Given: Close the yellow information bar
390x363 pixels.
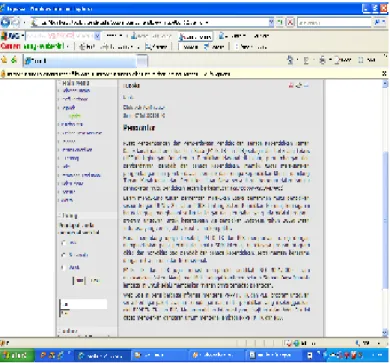Looking at the screenshot, I should (x=384, y=74).
